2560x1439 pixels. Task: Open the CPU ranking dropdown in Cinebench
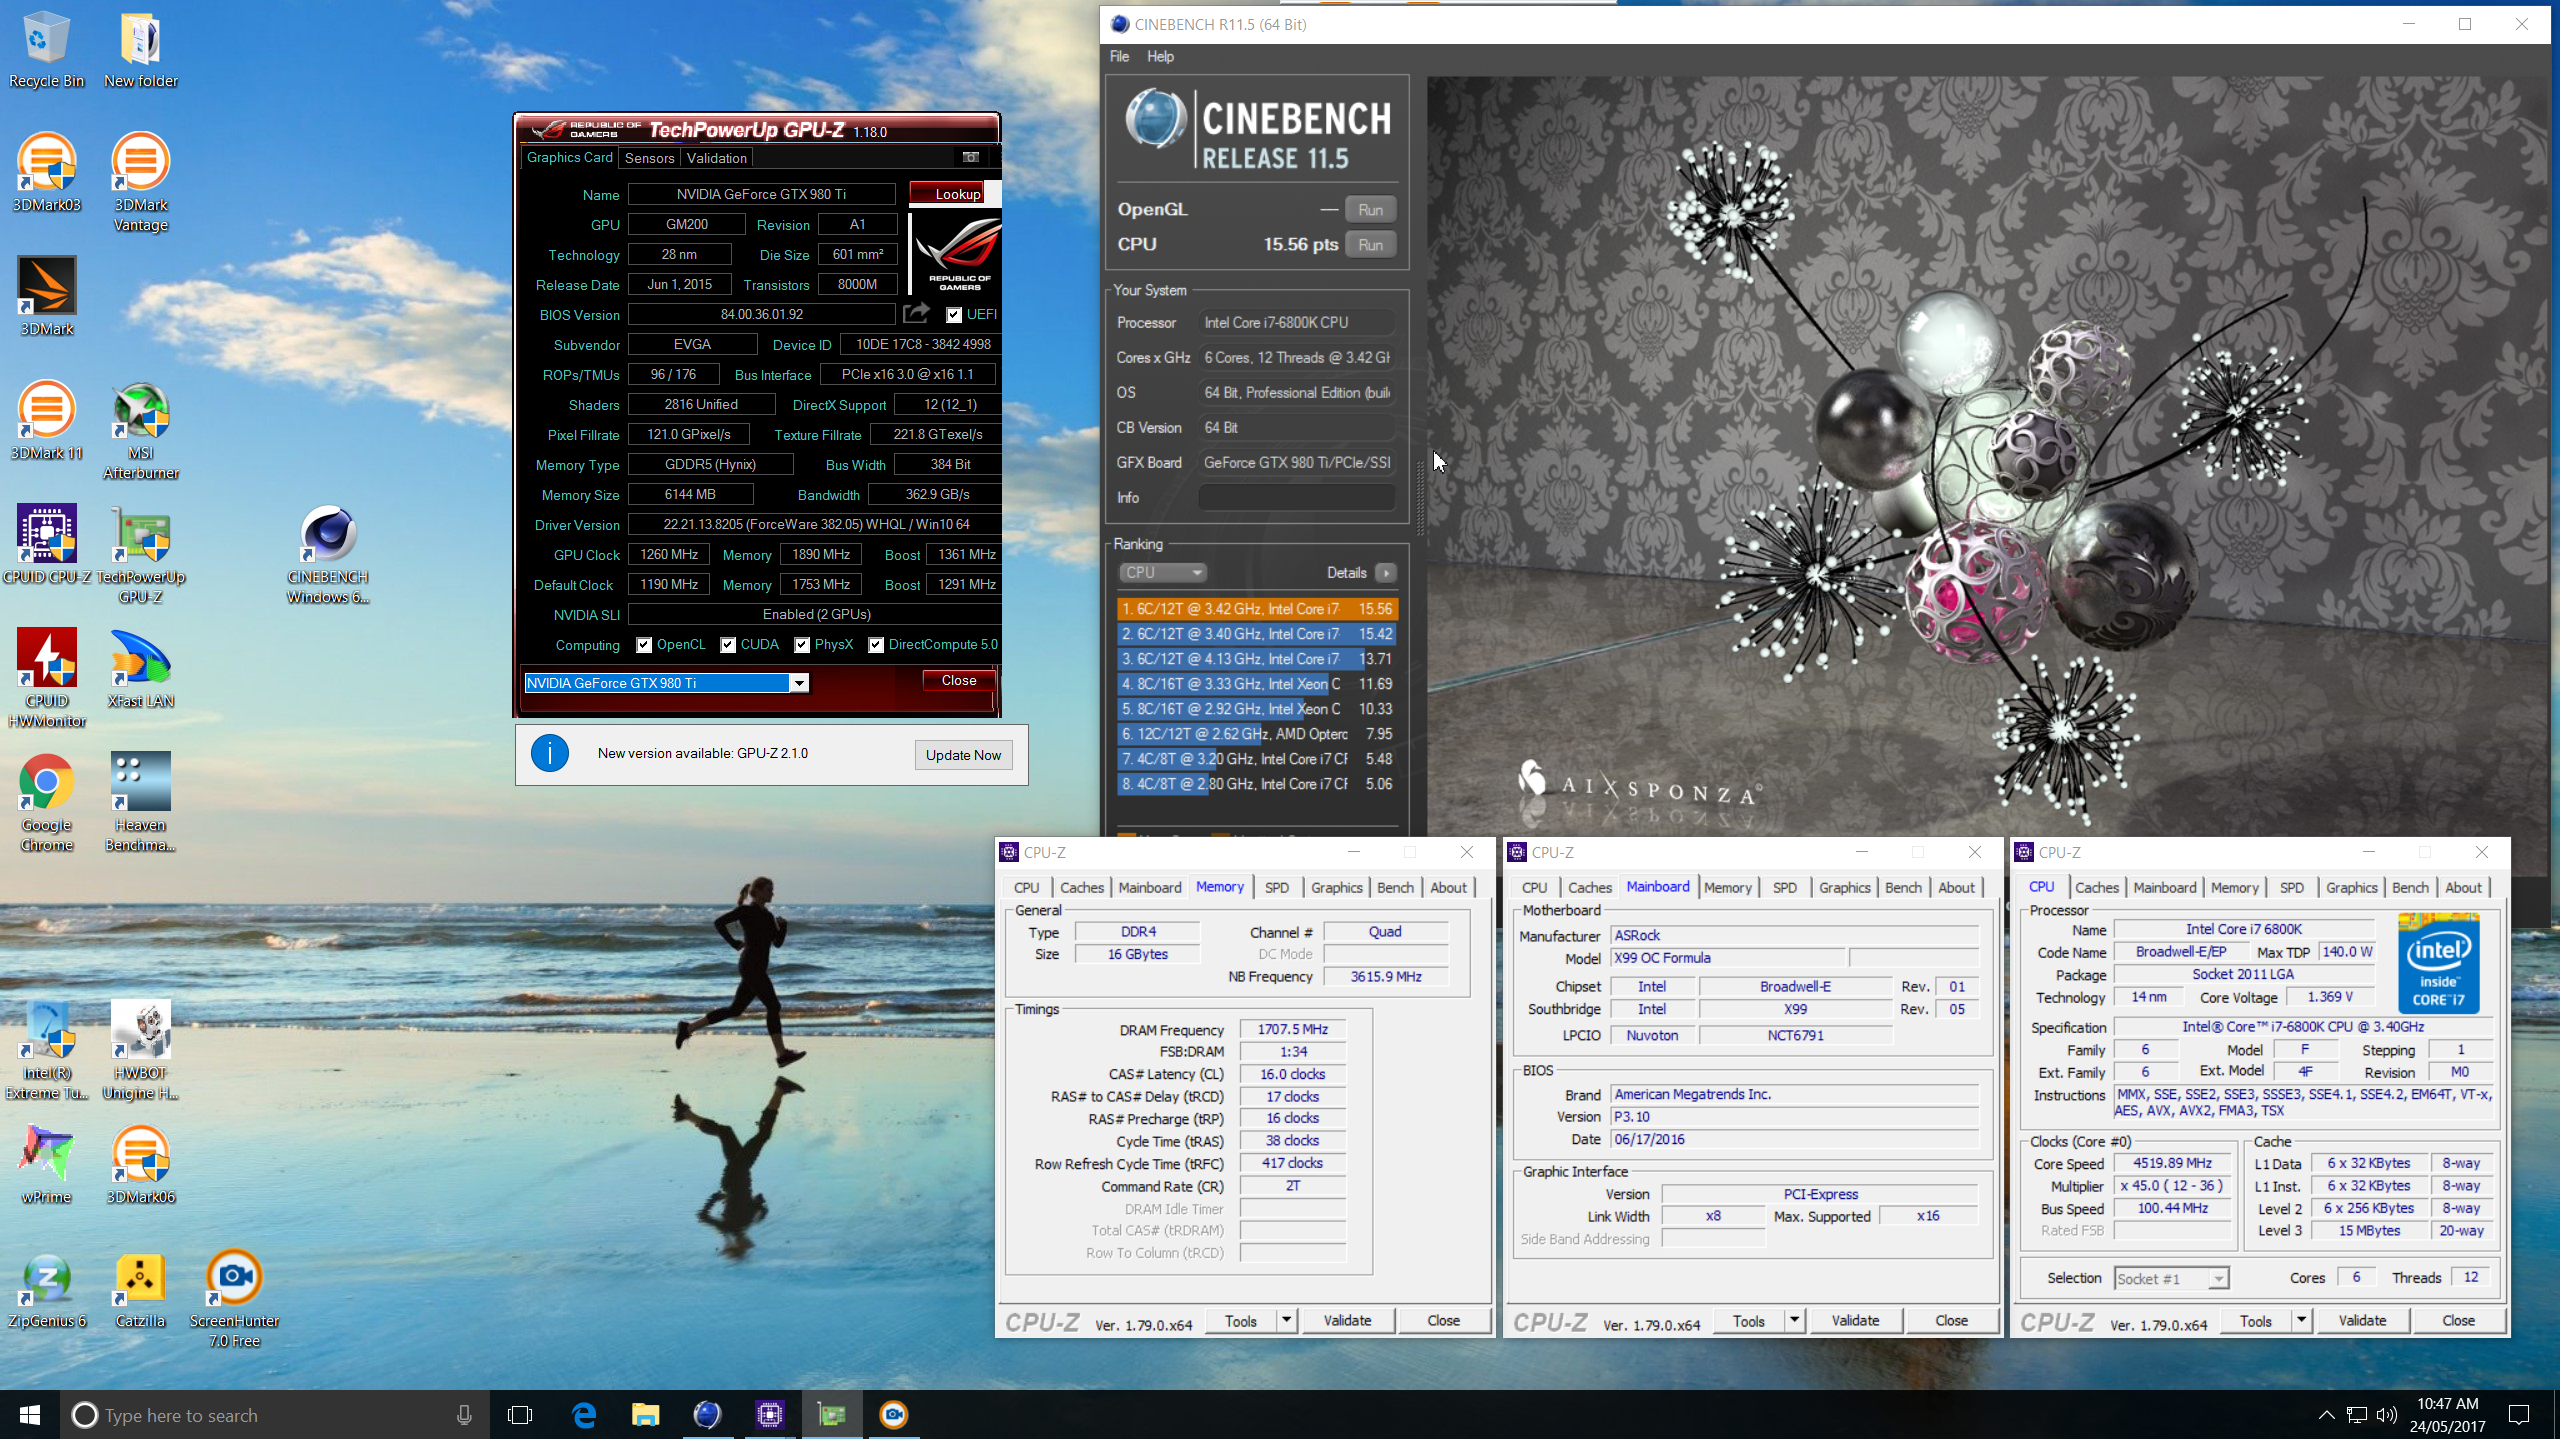(1163, 572)
